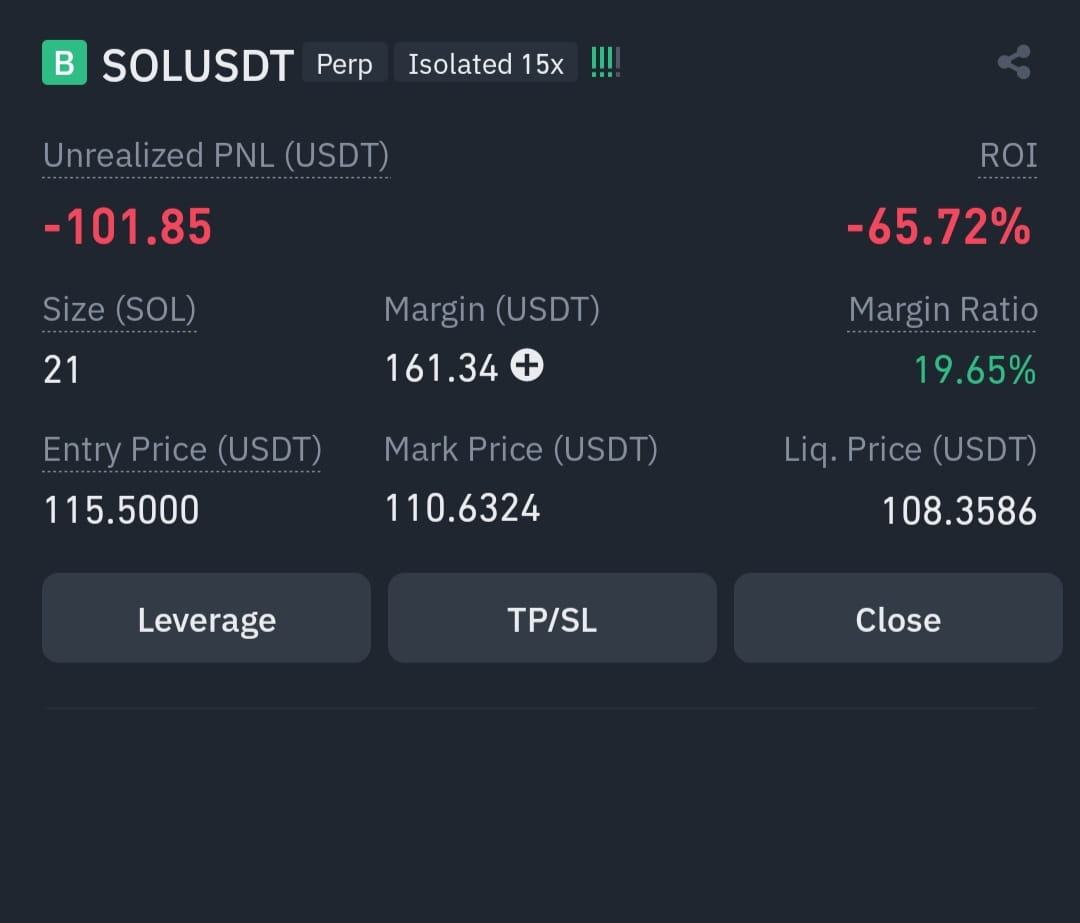
Task: Tap the Perp contract tag
Action: click(344, 63)
